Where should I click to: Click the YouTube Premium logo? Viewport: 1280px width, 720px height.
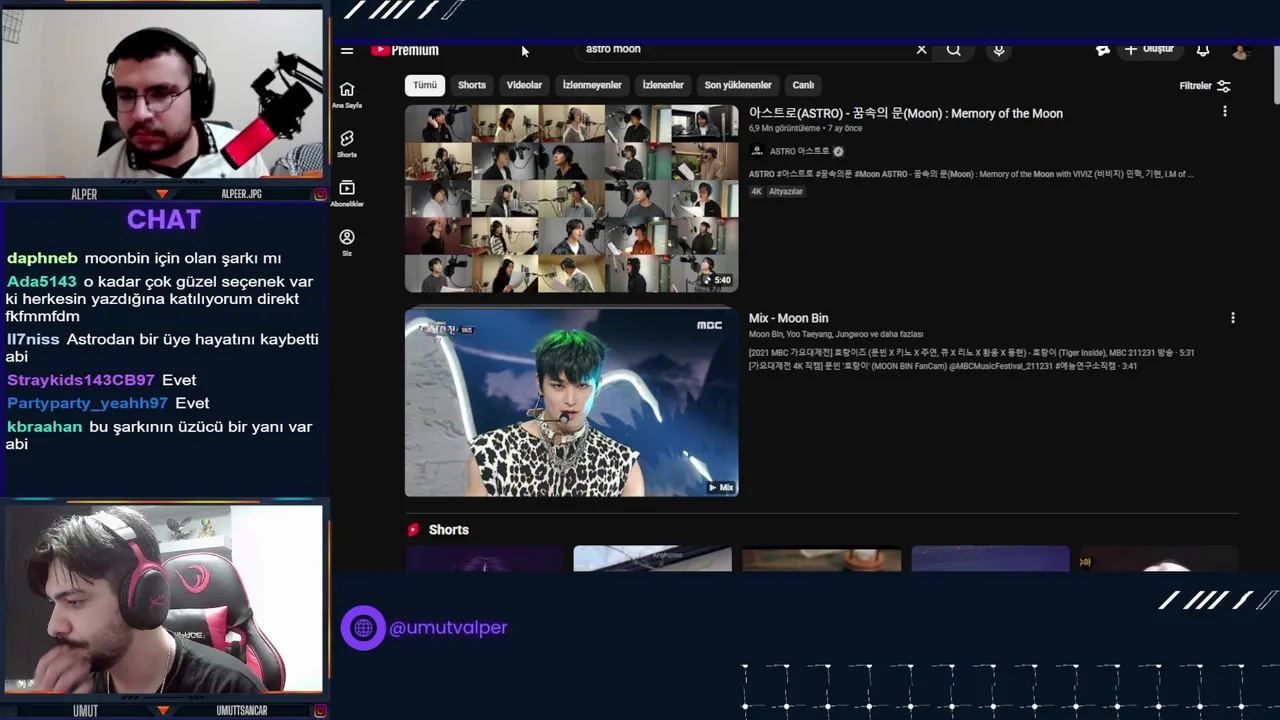pyautogui.click(x=405, y=50)
